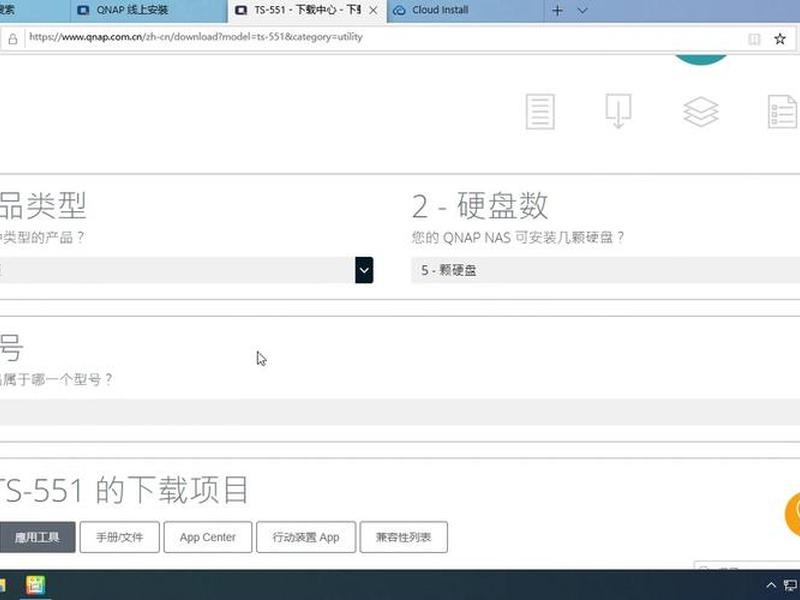800x600 pixels.
Task: Switch to the Cloud Install browser tab
Action: click(465, 10)
